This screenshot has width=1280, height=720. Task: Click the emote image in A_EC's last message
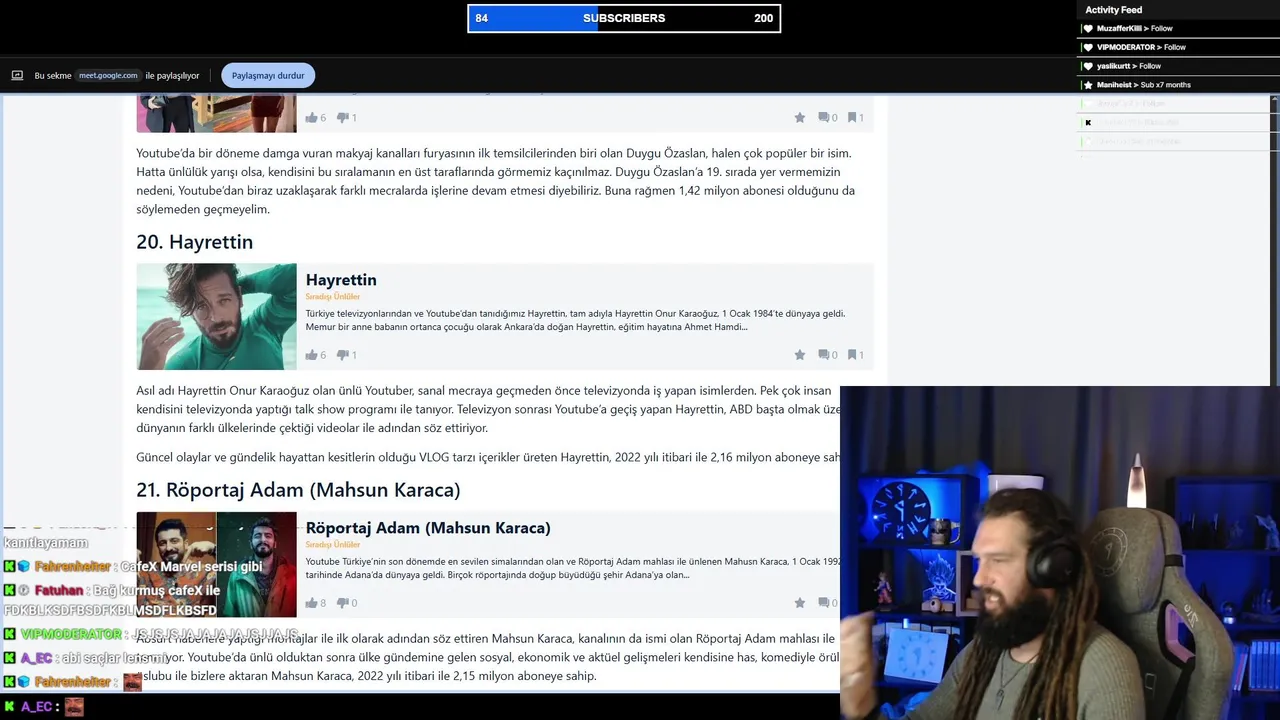click(x=74, y=707)
